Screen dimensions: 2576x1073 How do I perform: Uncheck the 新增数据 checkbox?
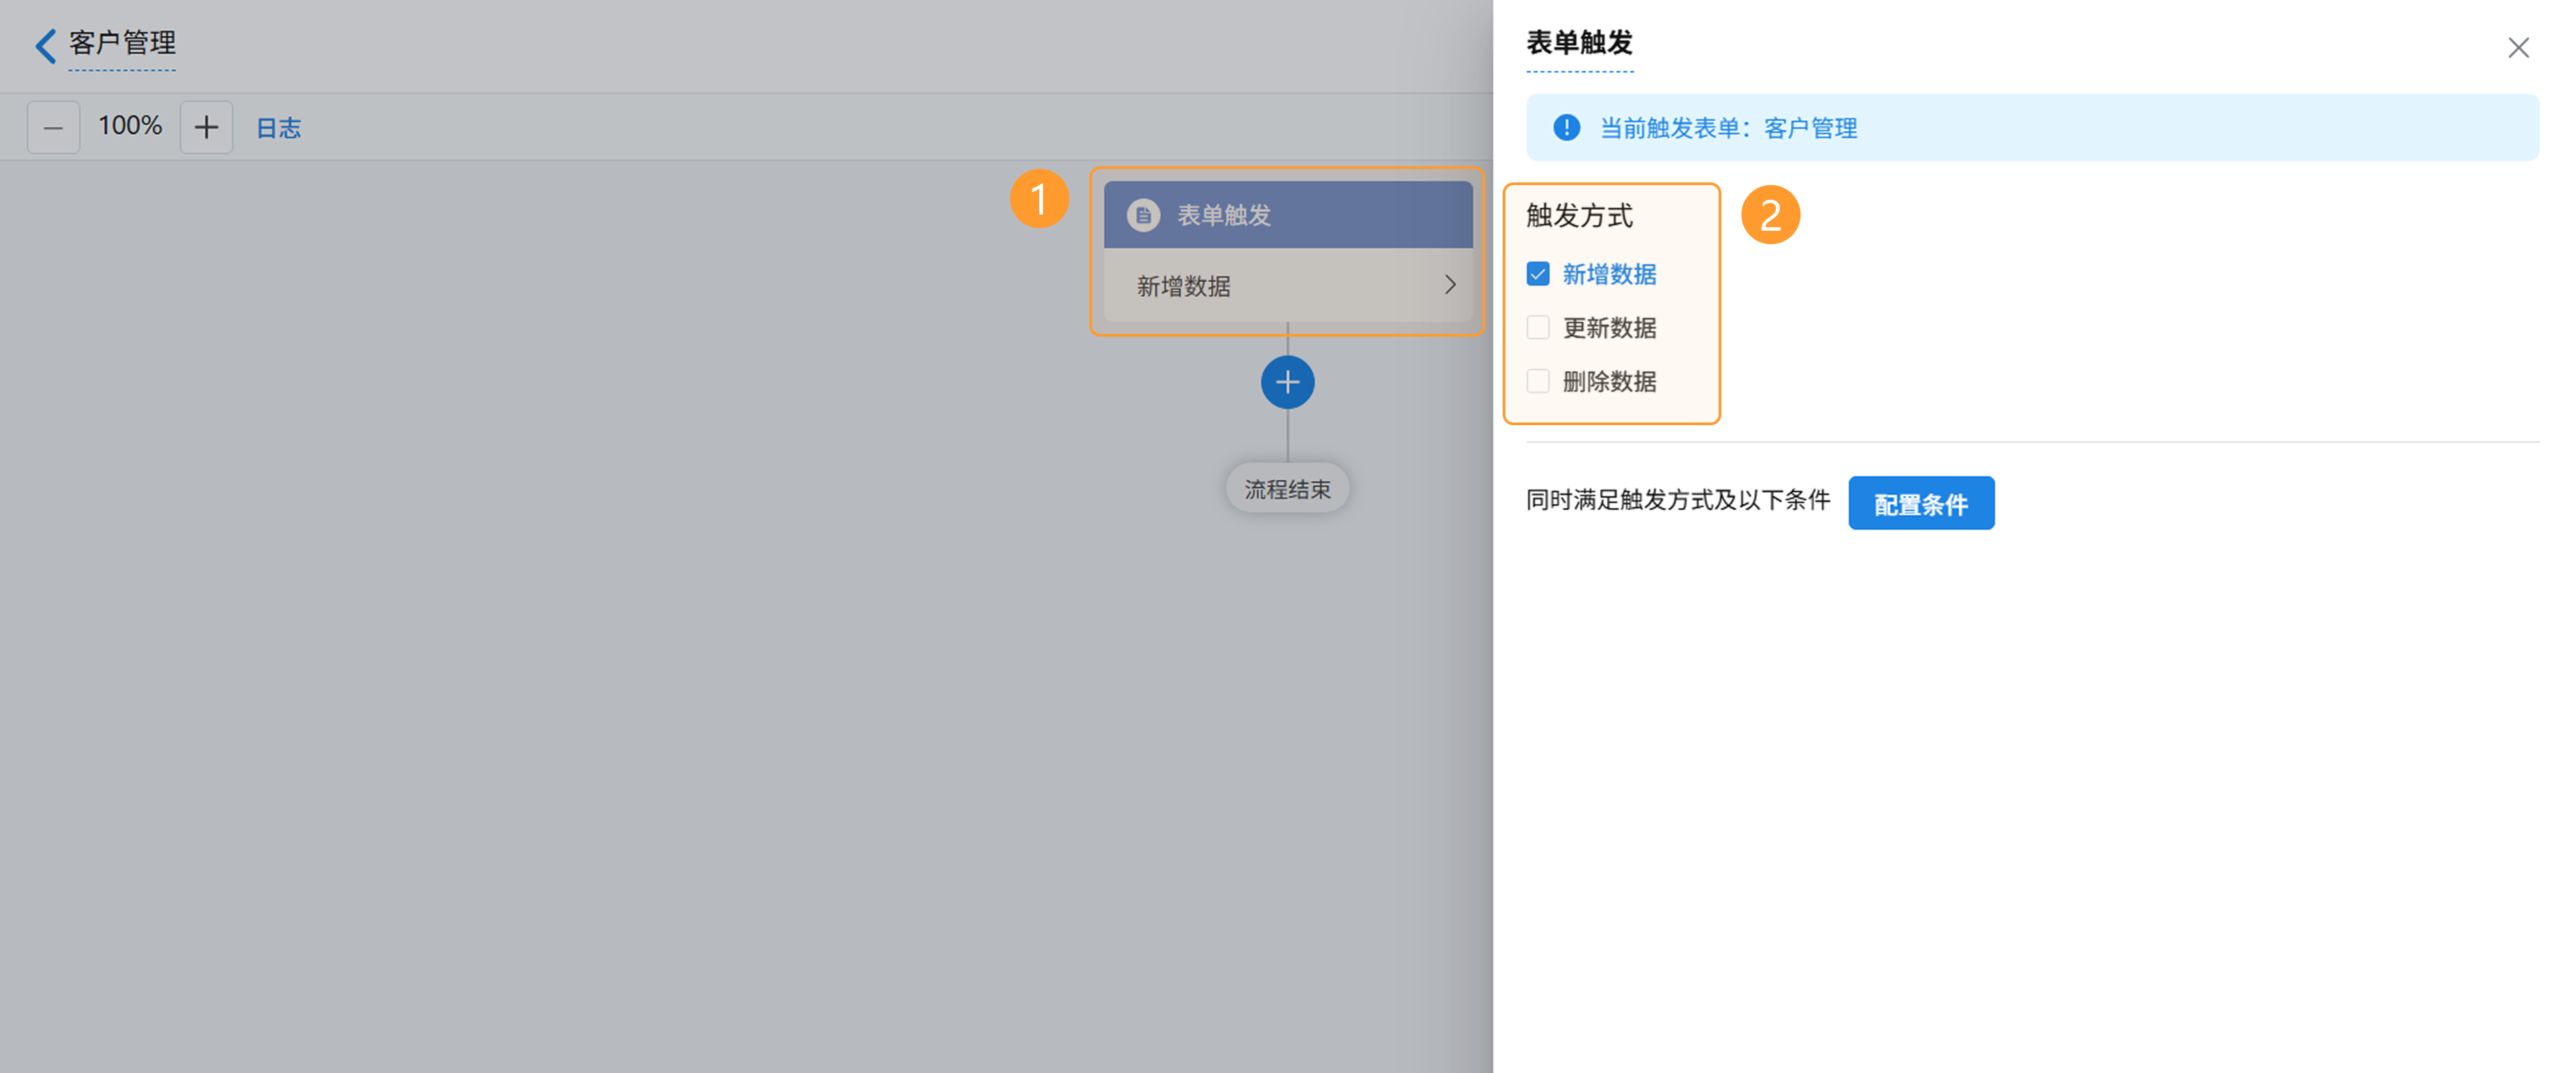1538,274
